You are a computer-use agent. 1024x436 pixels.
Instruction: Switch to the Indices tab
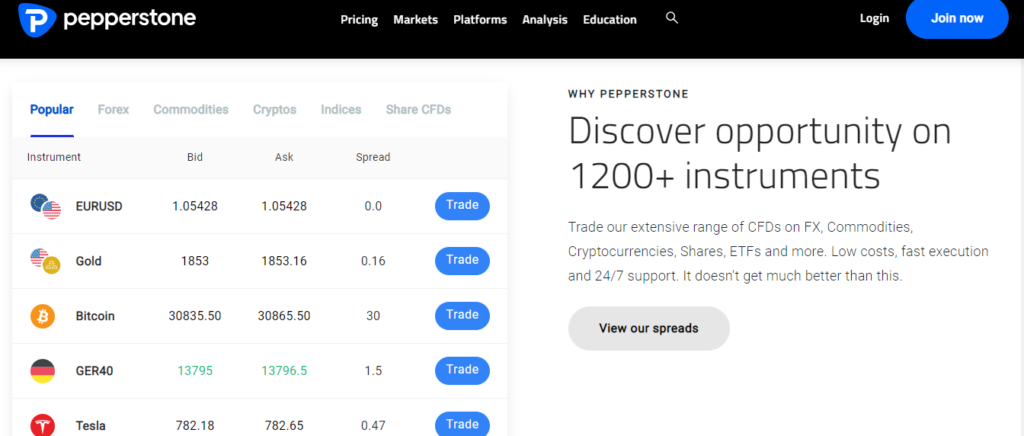point(341,110)
